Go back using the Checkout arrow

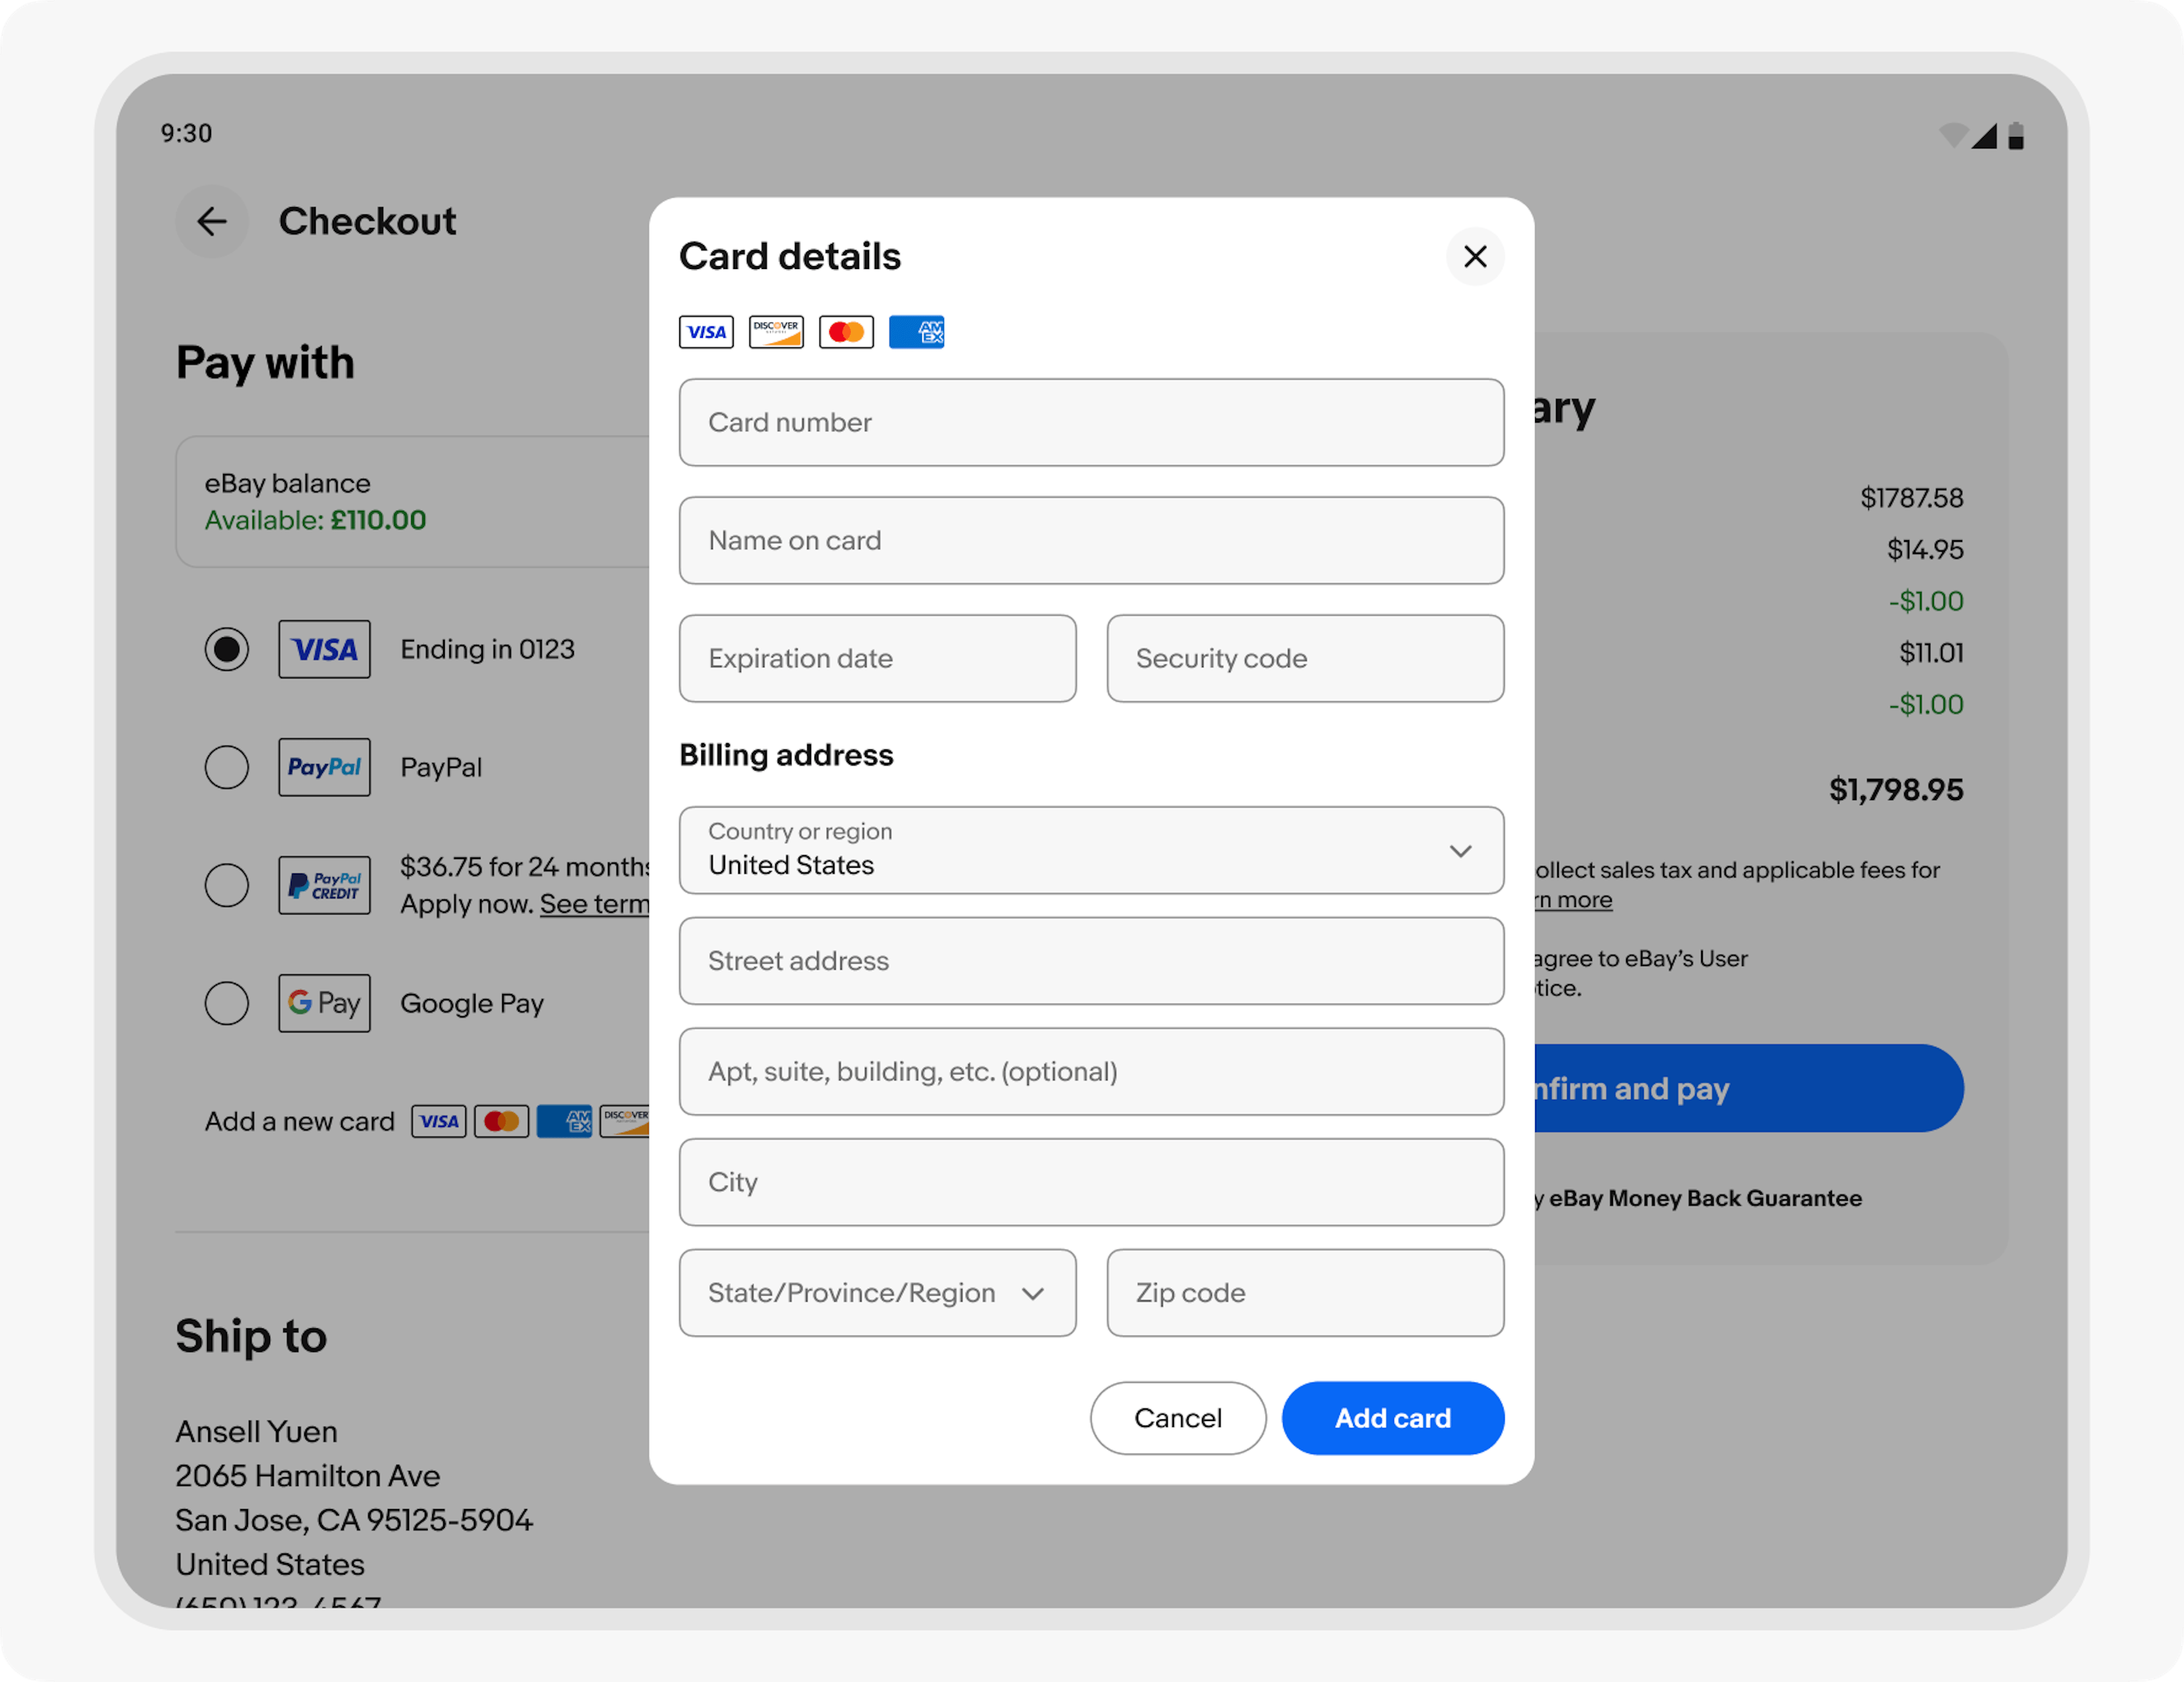coord(212,221)
